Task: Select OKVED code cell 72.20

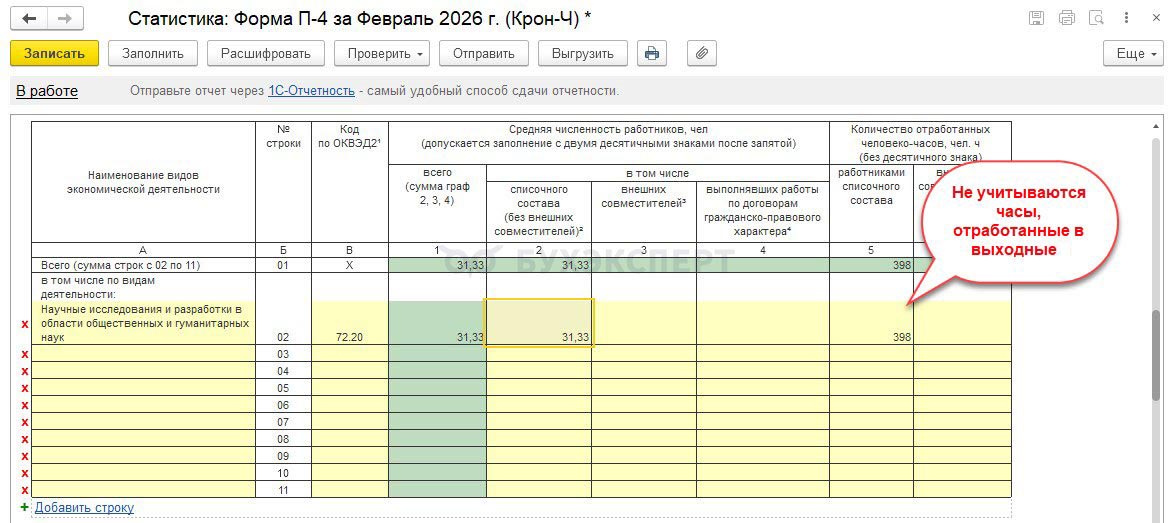Action: [350, 323]
